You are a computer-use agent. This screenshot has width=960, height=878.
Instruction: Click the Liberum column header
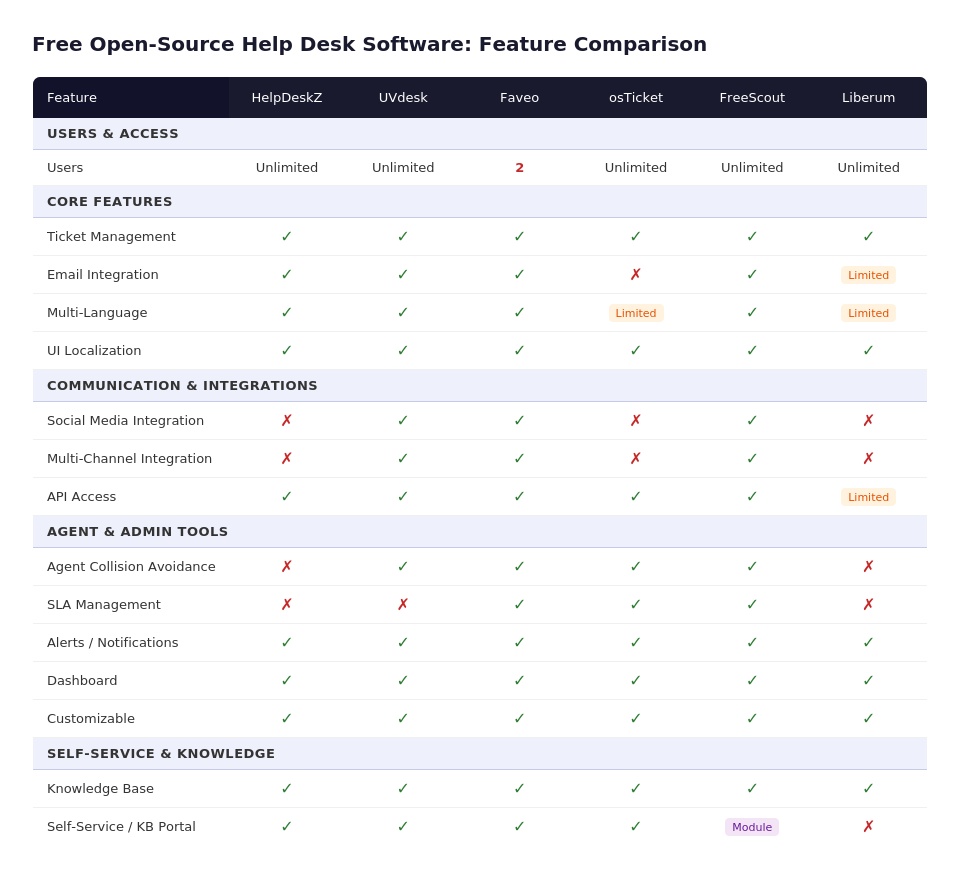pyautogui.click(x=868, y=97)
